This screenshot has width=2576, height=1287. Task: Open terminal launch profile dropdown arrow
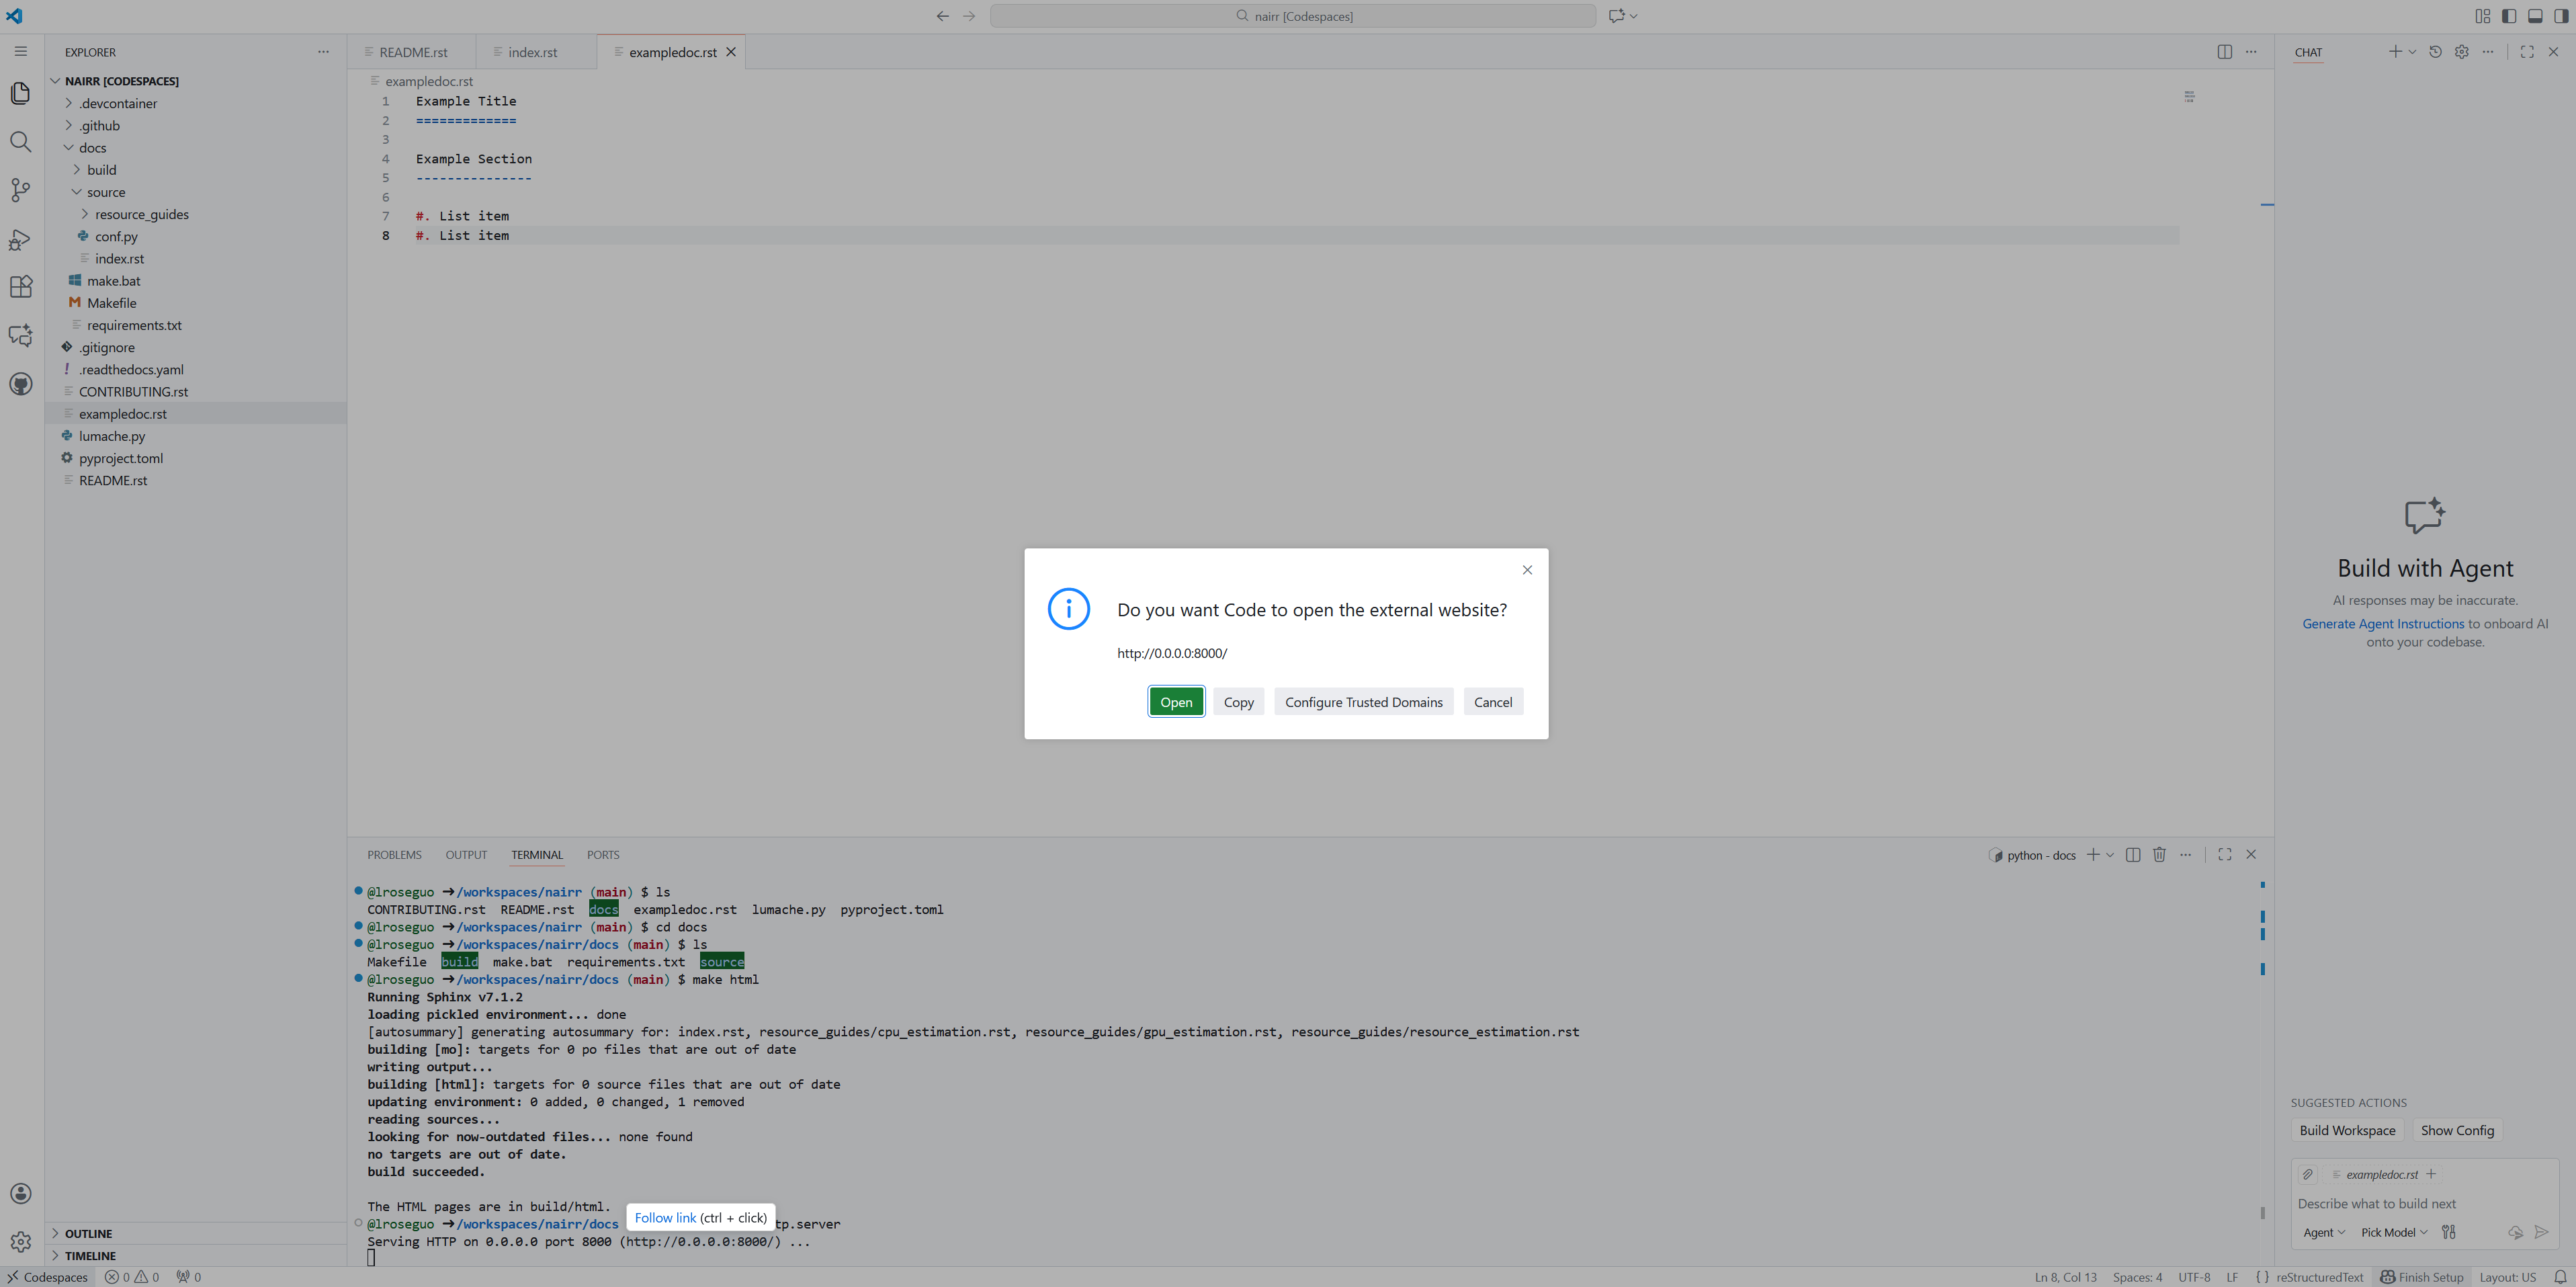(2110, 855)
